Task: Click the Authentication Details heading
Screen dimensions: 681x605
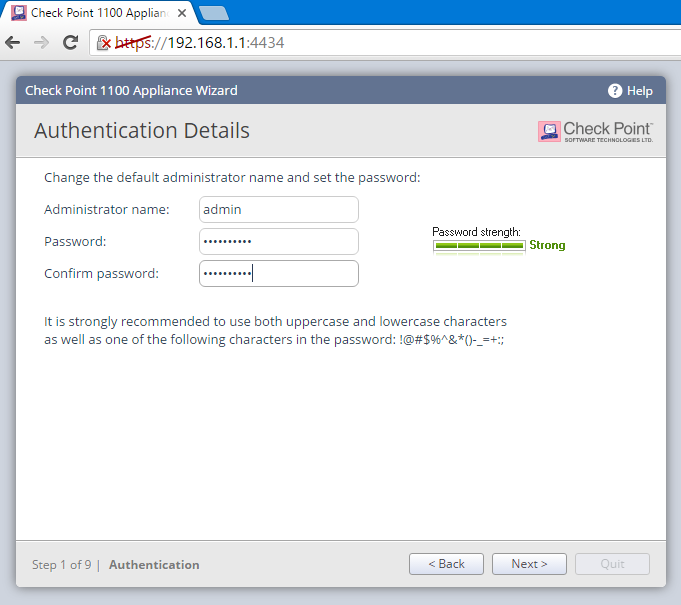Action: click(x=142, y=131)
